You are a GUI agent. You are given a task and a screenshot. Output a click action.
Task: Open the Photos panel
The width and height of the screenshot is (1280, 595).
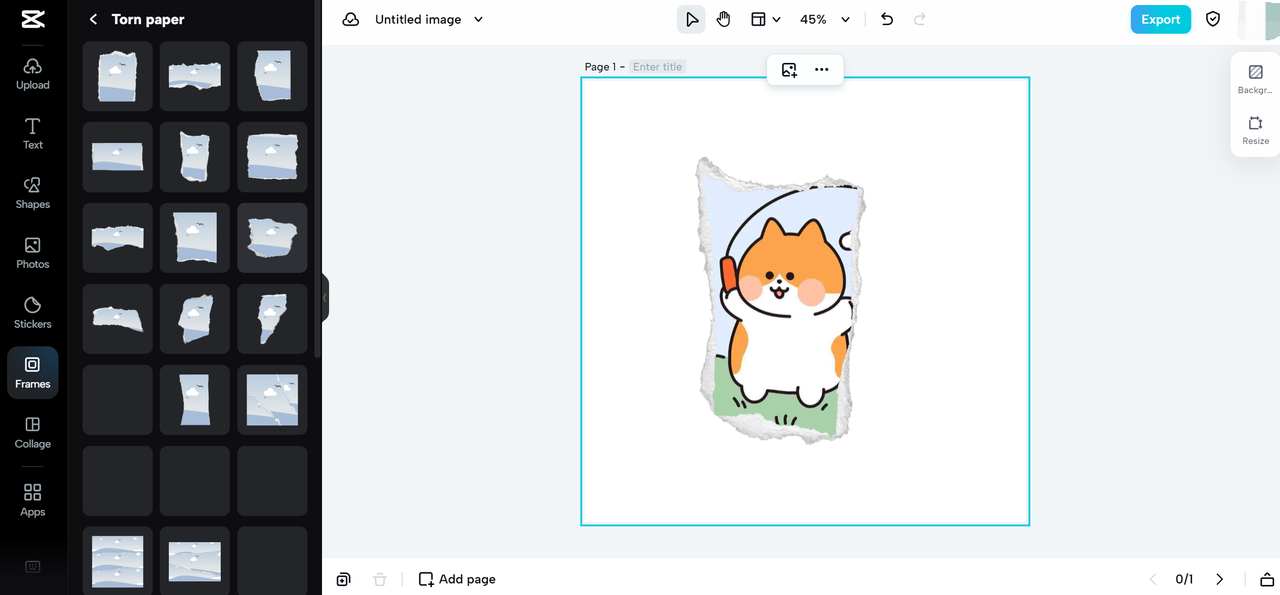33,253
